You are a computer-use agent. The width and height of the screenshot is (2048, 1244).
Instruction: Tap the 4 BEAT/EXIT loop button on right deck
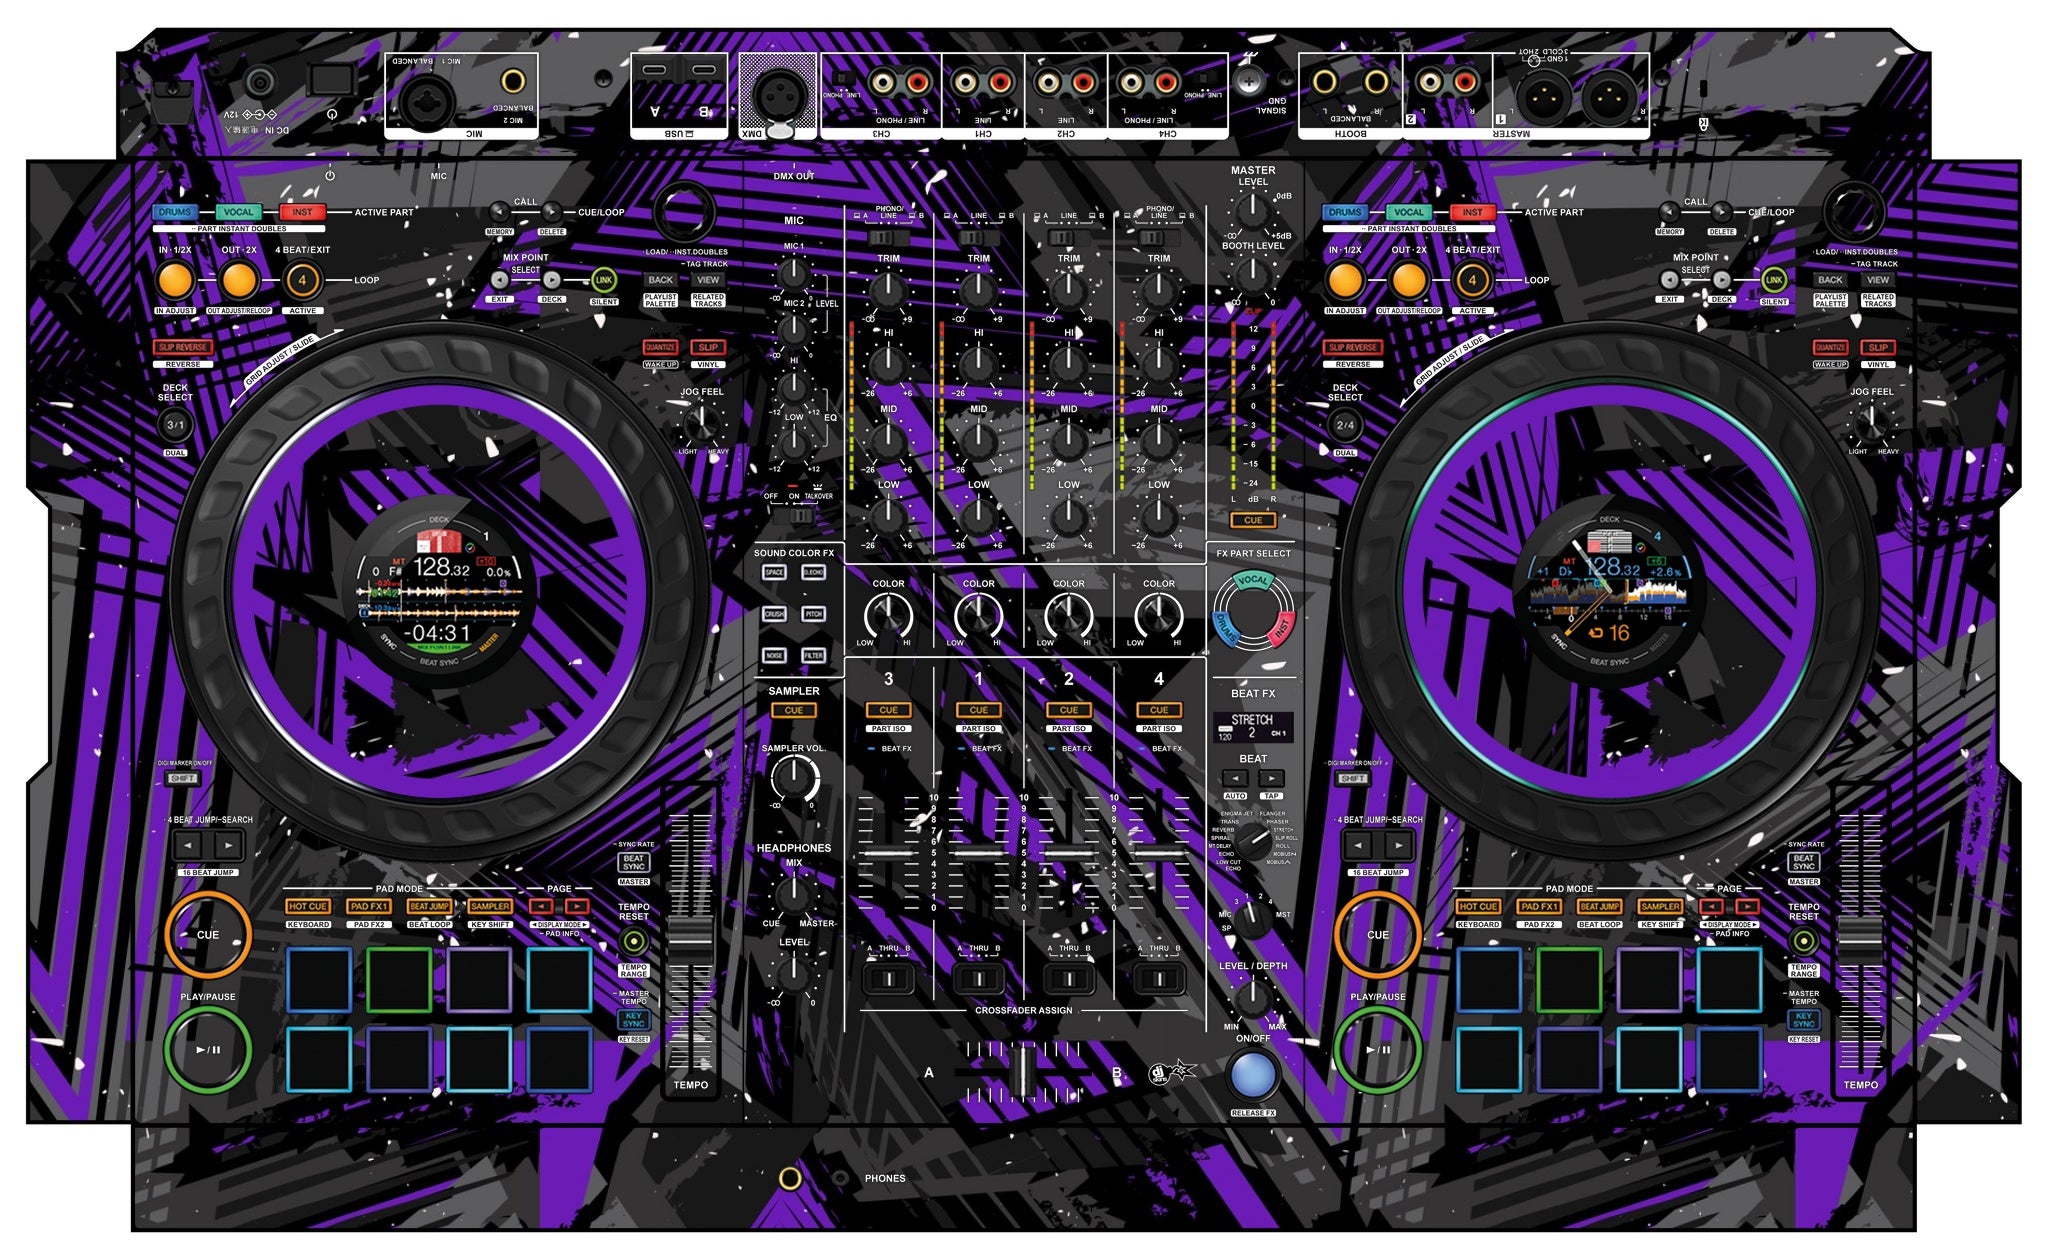click(1472, 281)
